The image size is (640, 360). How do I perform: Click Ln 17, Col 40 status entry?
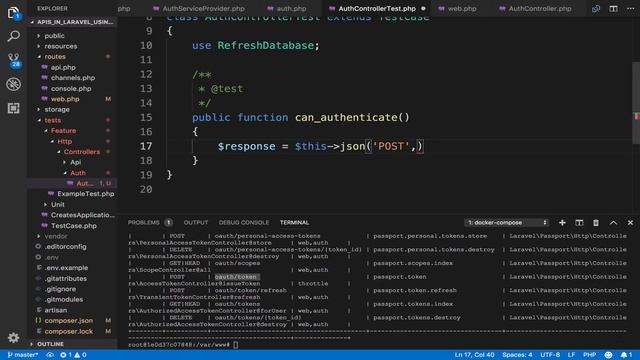tap(474, 355)
